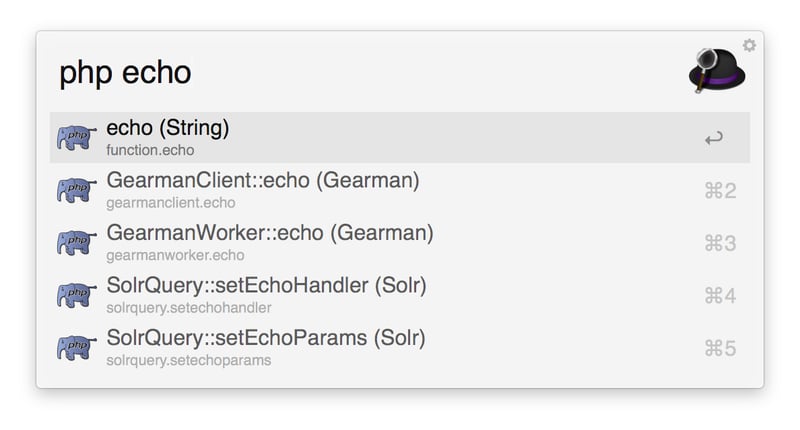800x430 pixels.
Task: Click the gearmanclient.echo subtitle text
Action: (171, 203)
